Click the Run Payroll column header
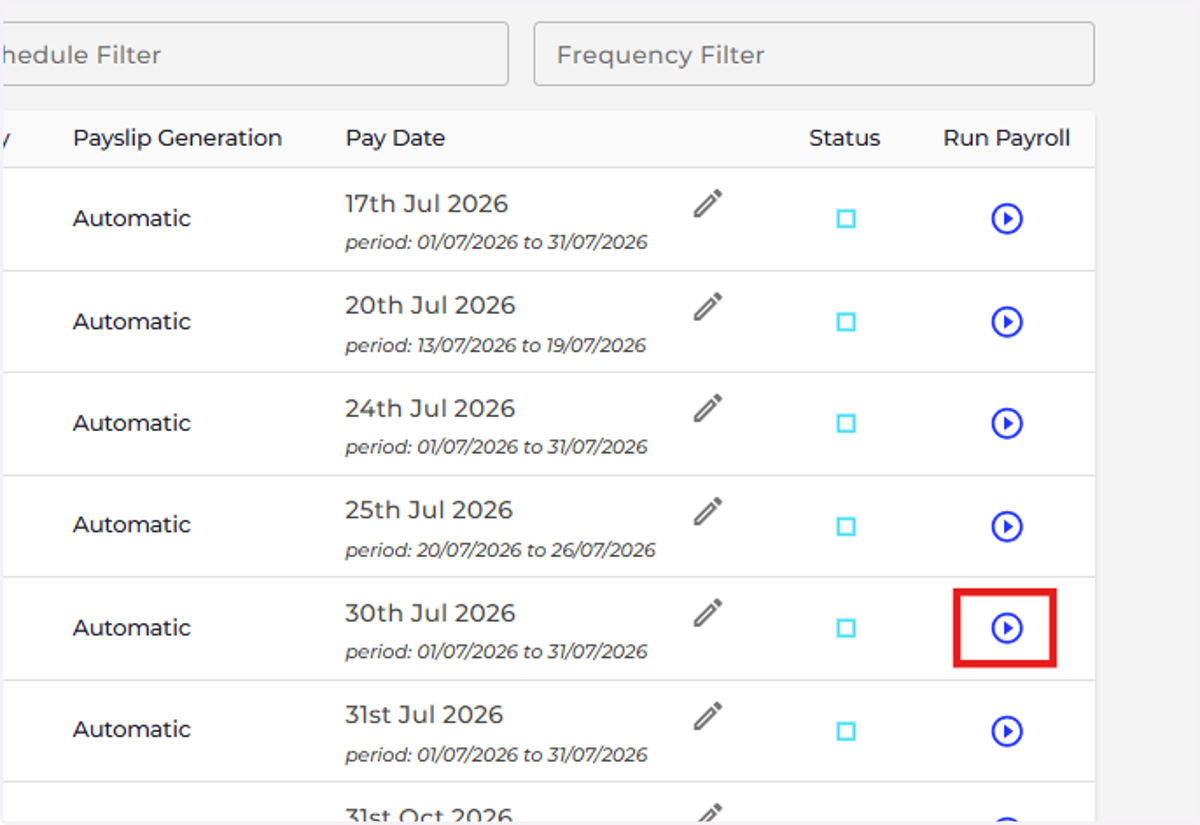Image resolution: width=1200 pixels, height=825 pixels. point(1007,138)
